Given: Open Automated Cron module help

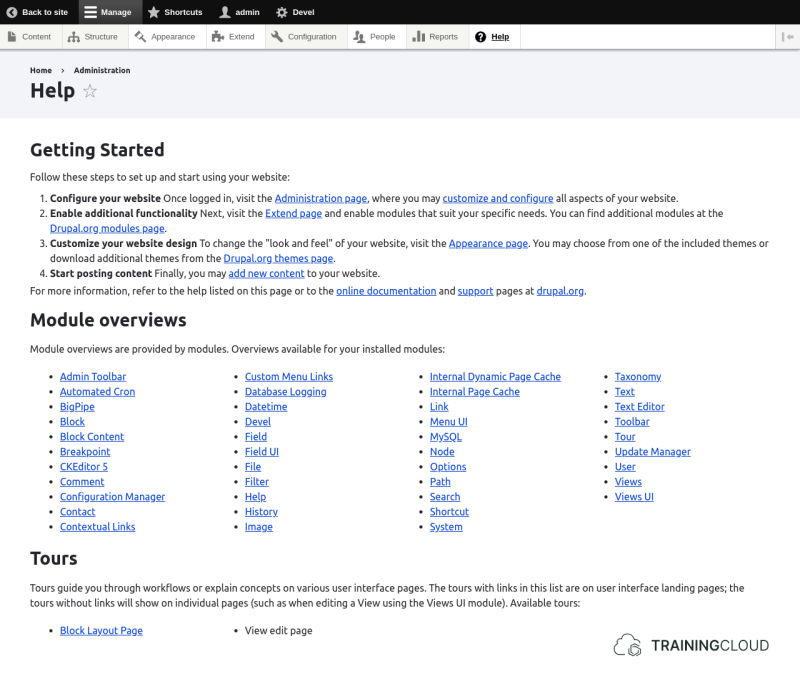Looking at the screenshot, I should pos(97,392).
